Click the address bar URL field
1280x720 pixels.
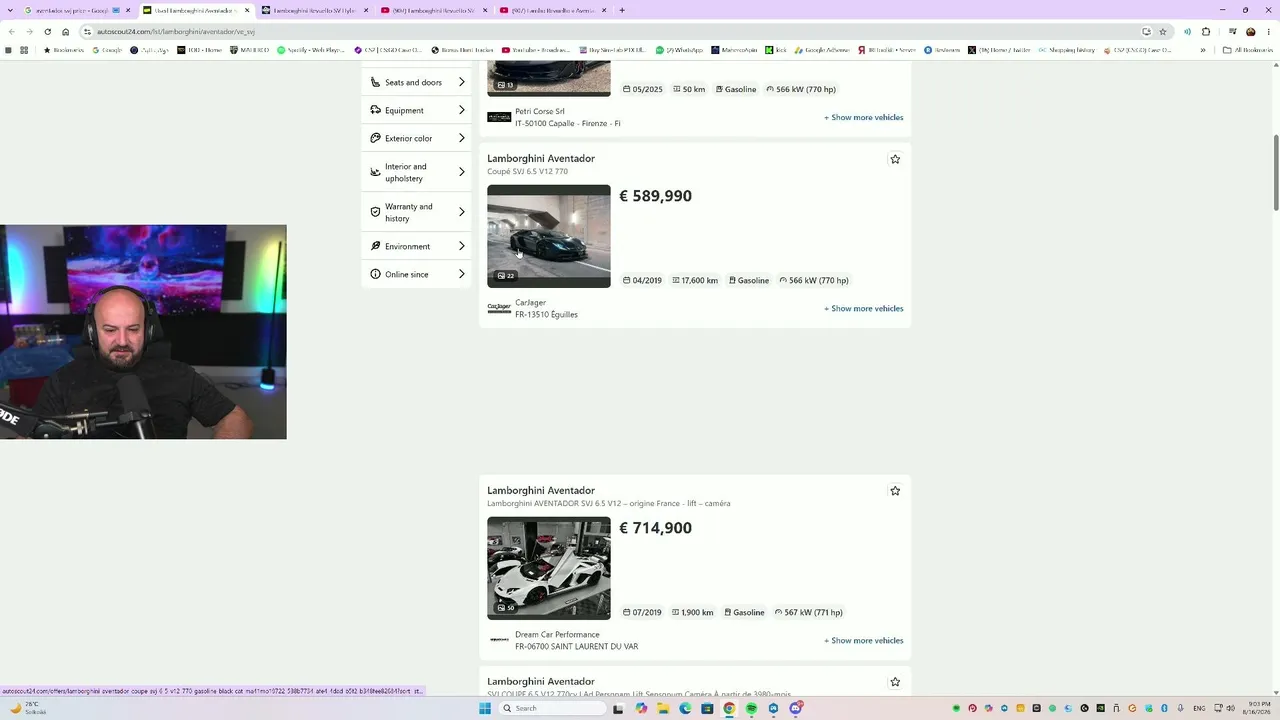coord(610,31)
